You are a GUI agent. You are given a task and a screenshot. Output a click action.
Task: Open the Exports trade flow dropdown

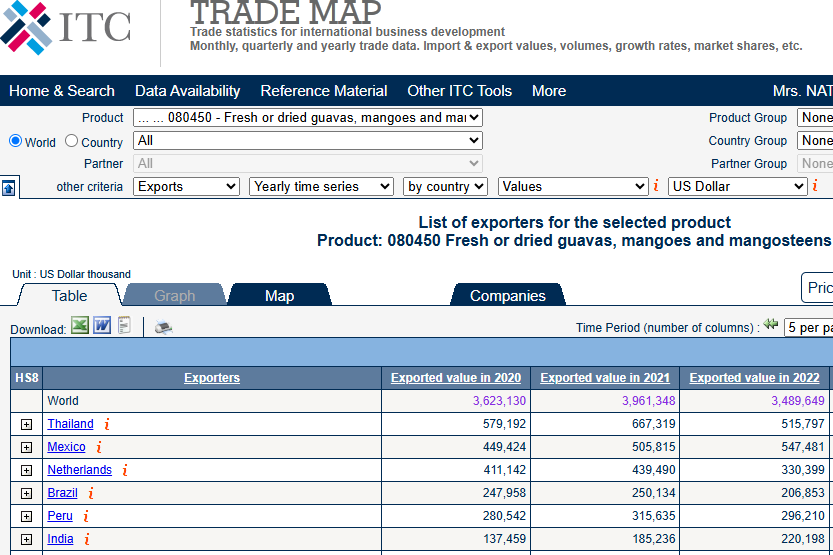185,186
